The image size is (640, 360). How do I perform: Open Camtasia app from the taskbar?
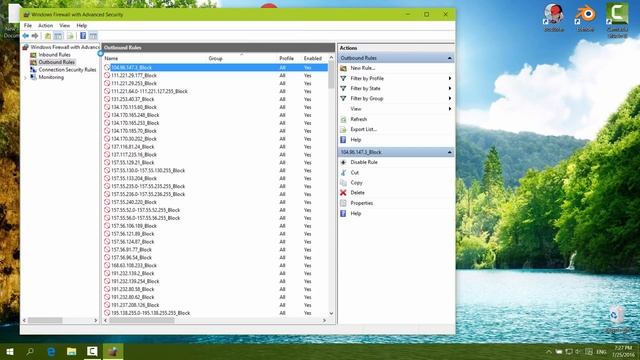click(92, 351)
